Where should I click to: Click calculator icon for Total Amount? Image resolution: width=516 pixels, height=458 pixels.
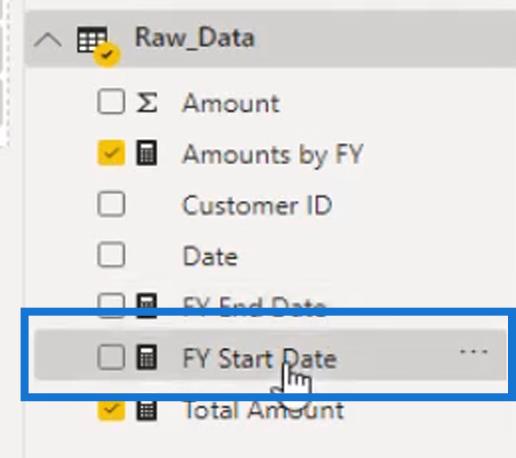coord(147,411)
